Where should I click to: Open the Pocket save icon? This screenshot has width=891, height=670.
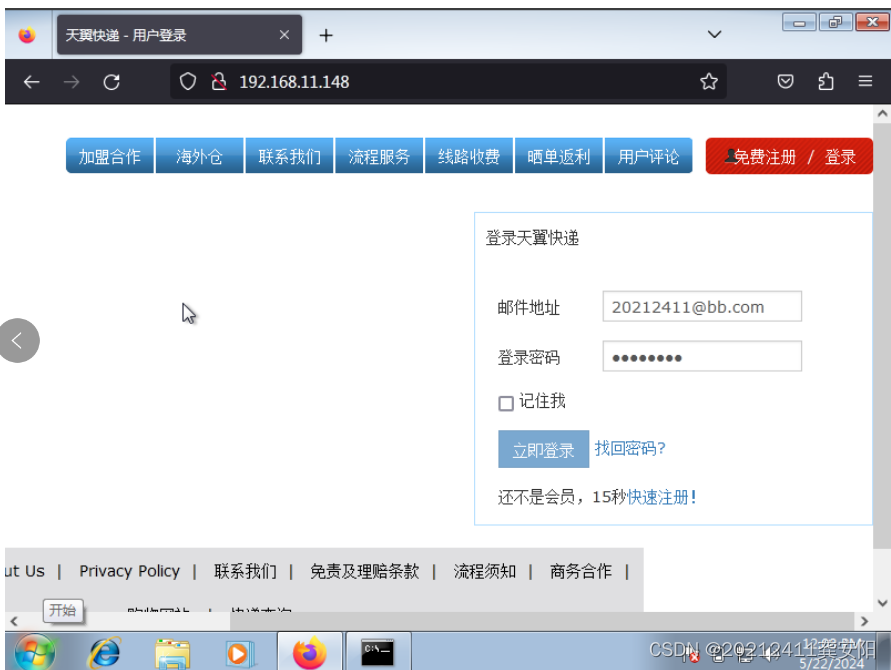pyautogui.click(x=785, y=82)
